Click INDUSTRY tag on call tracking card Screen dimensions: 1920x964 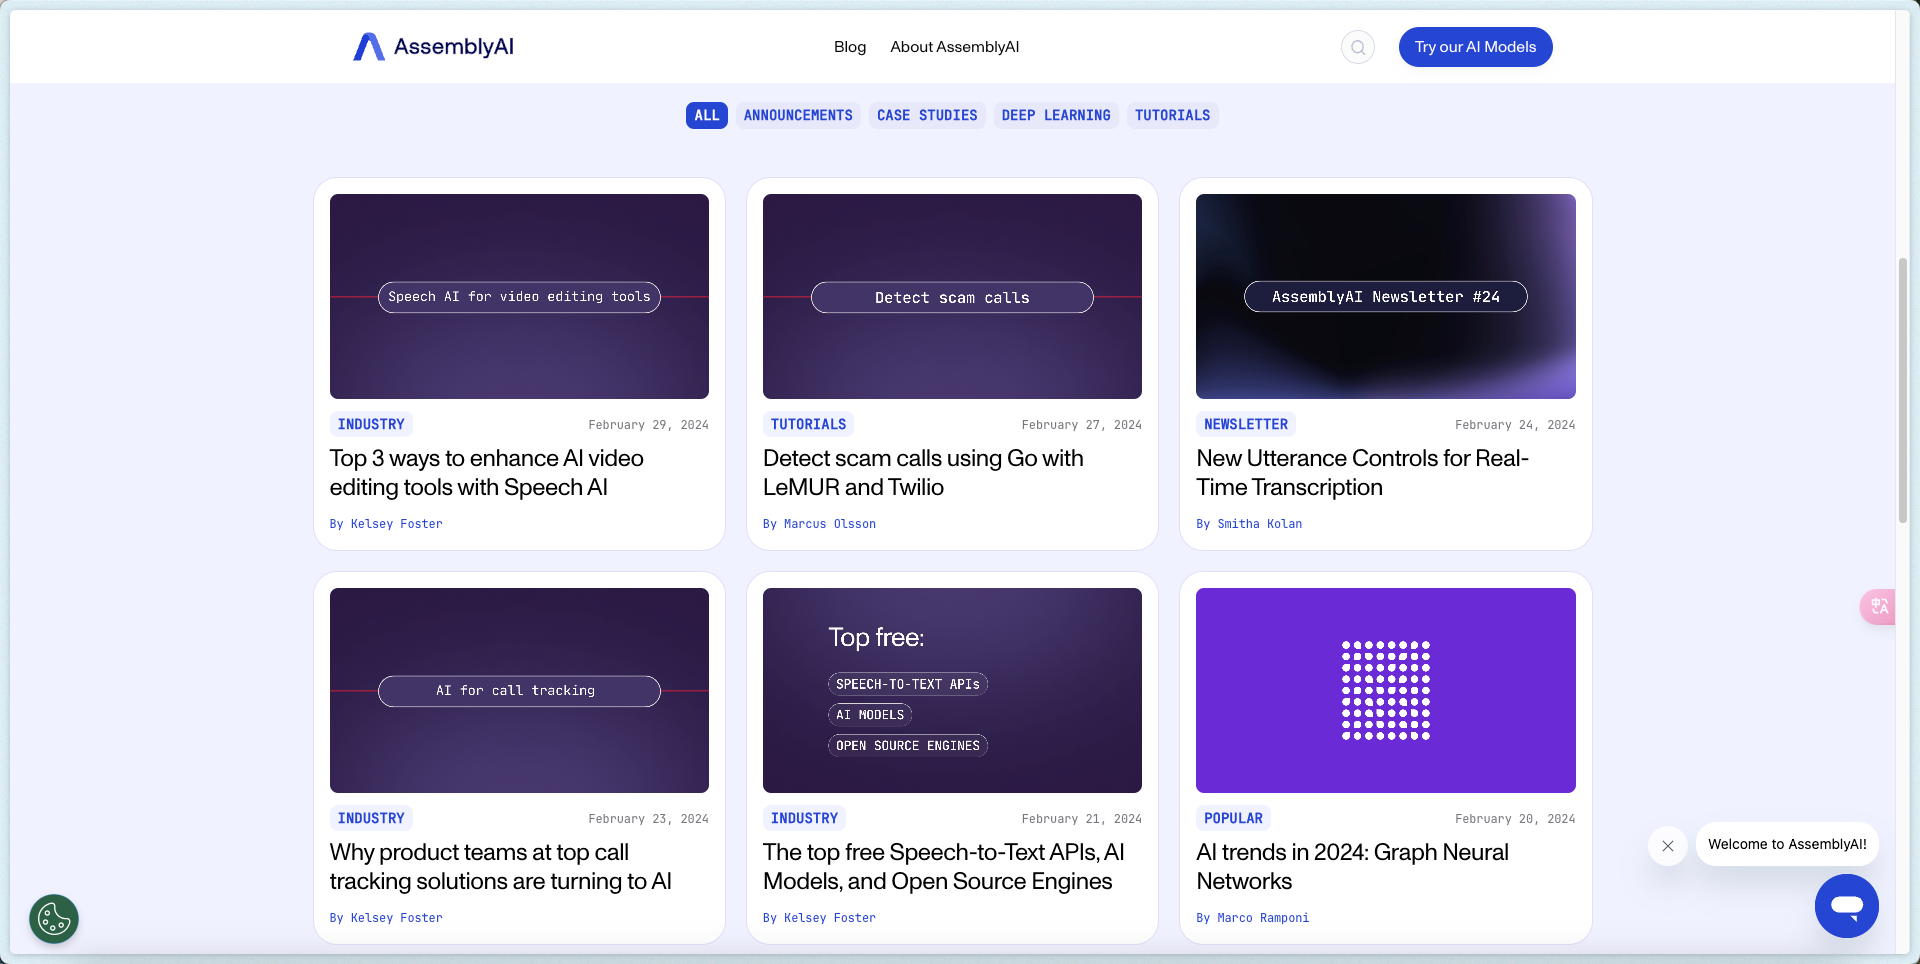[x=371, y=819]
